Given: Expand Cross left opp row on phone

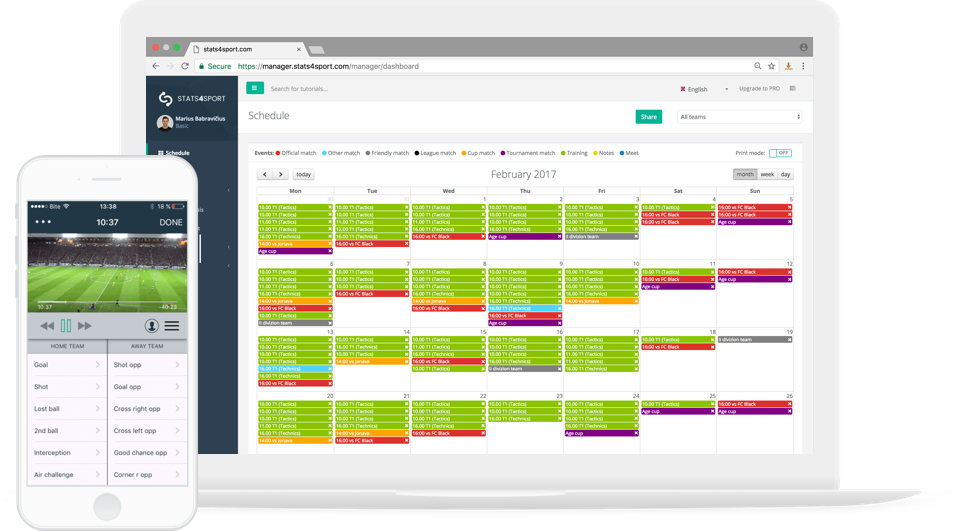Looking at the screenshot, I should coord(147,431).
